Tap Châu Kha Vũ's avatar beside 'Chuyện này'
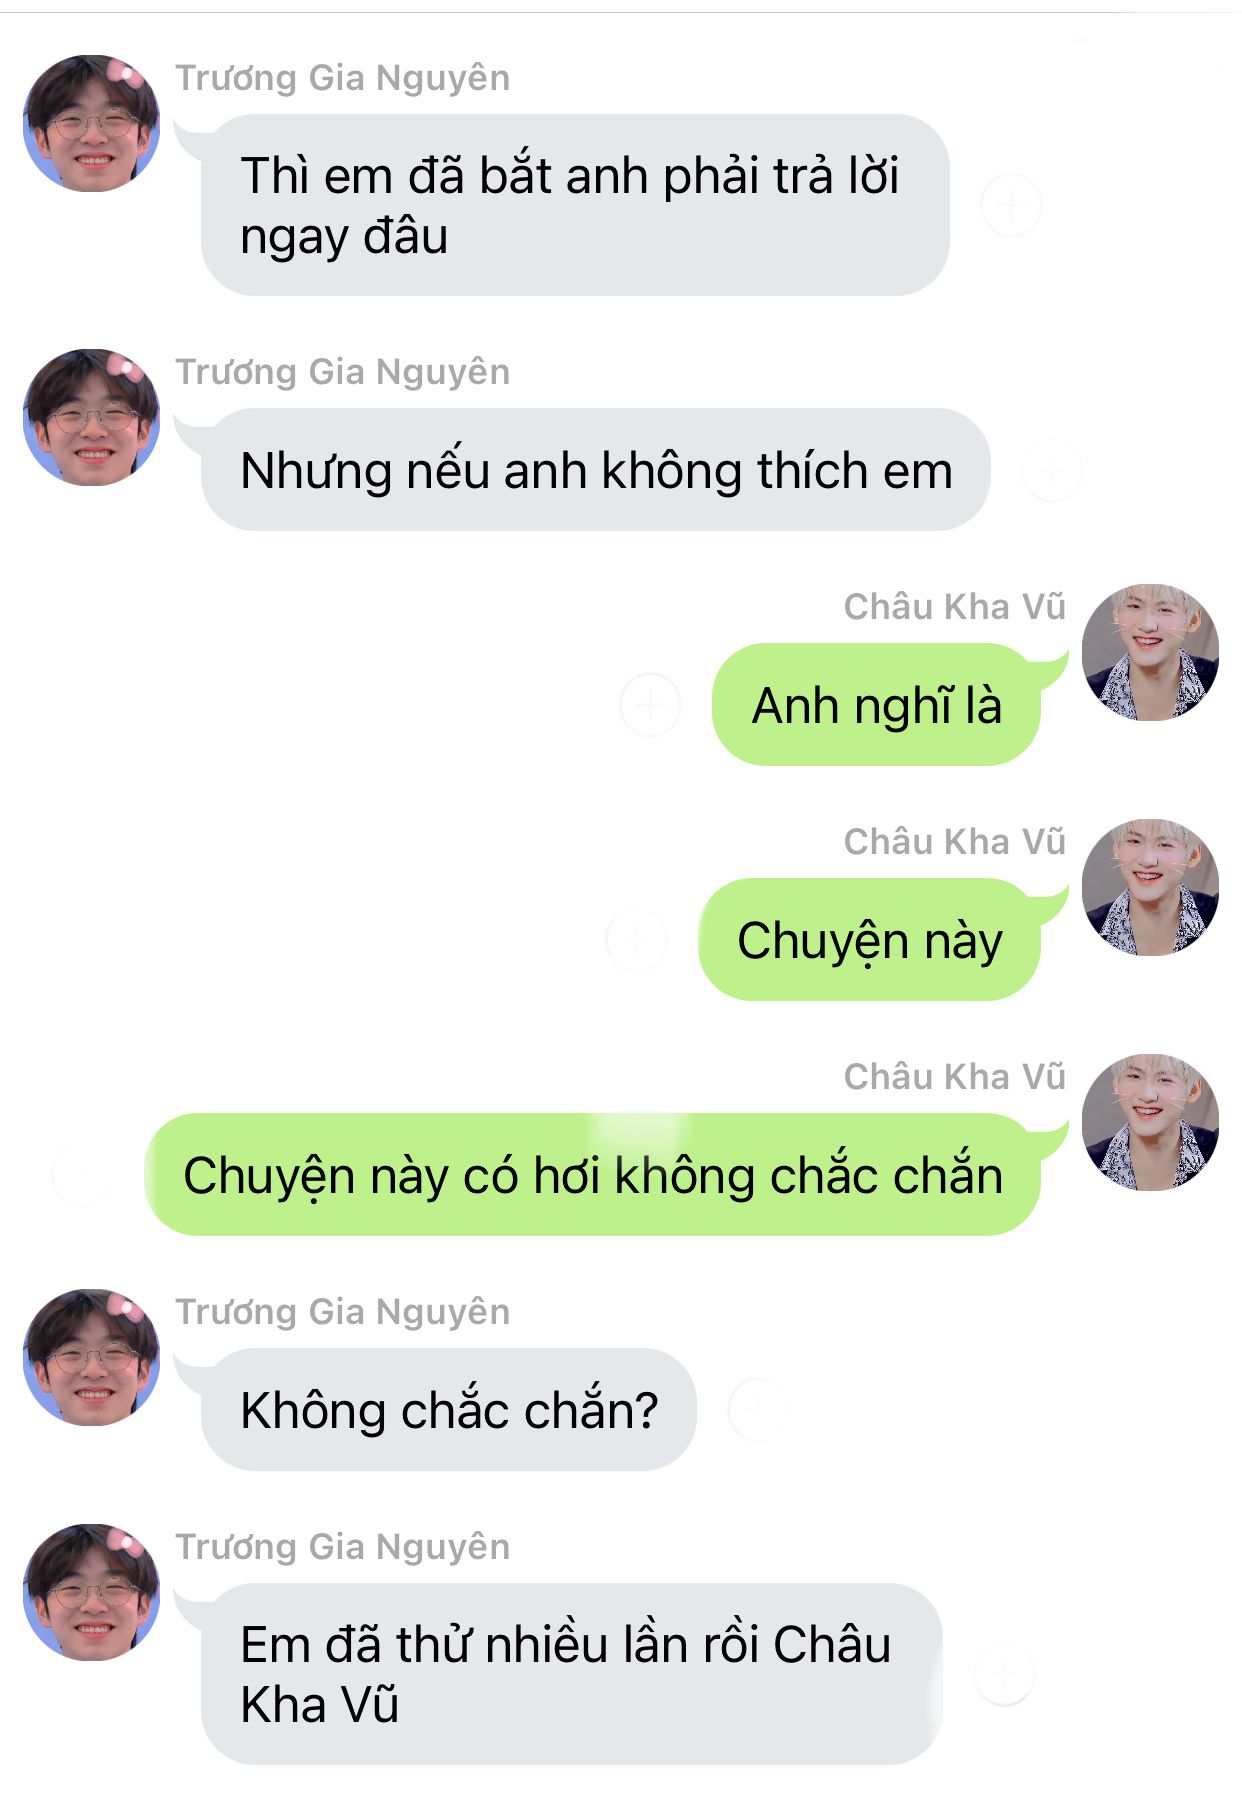The width and height of the screenshot is (1242, 1793). click(x=1150, y=887)
